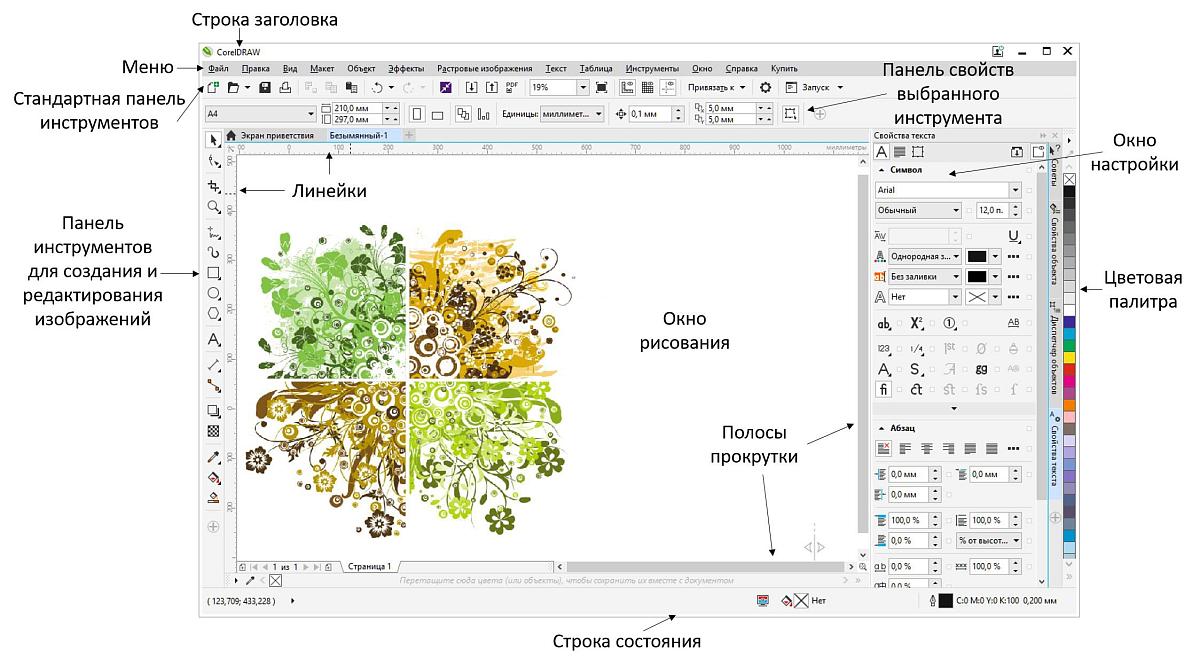Set portrait page orientation

coord(418,114)
